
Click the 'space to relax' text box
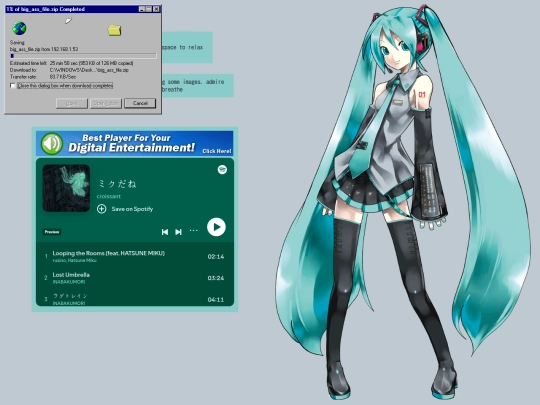[x=187, y=48]
